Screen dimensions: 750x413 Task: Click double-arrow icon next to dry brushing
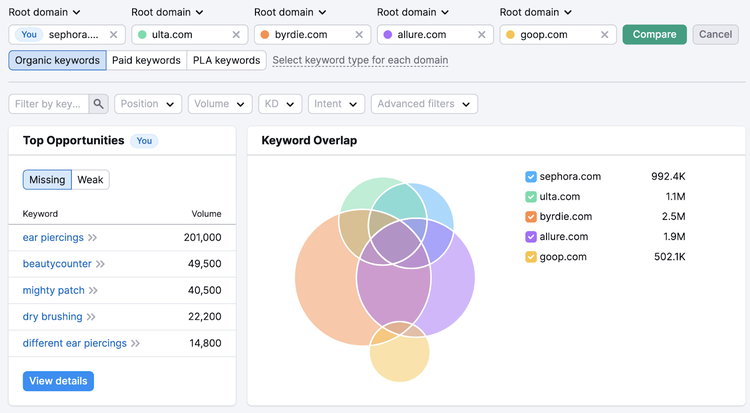pyautogui.click(x=91, y=317)
